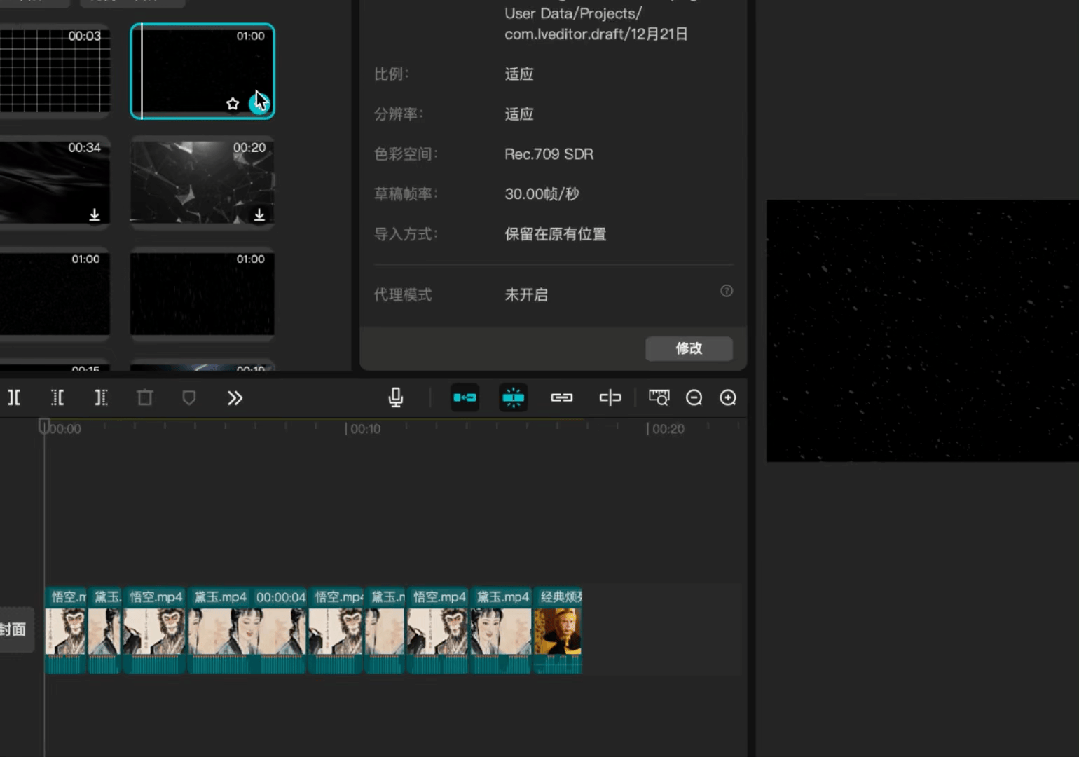
Task: Toggle the preview axis icon
Action: pos(610,398)
